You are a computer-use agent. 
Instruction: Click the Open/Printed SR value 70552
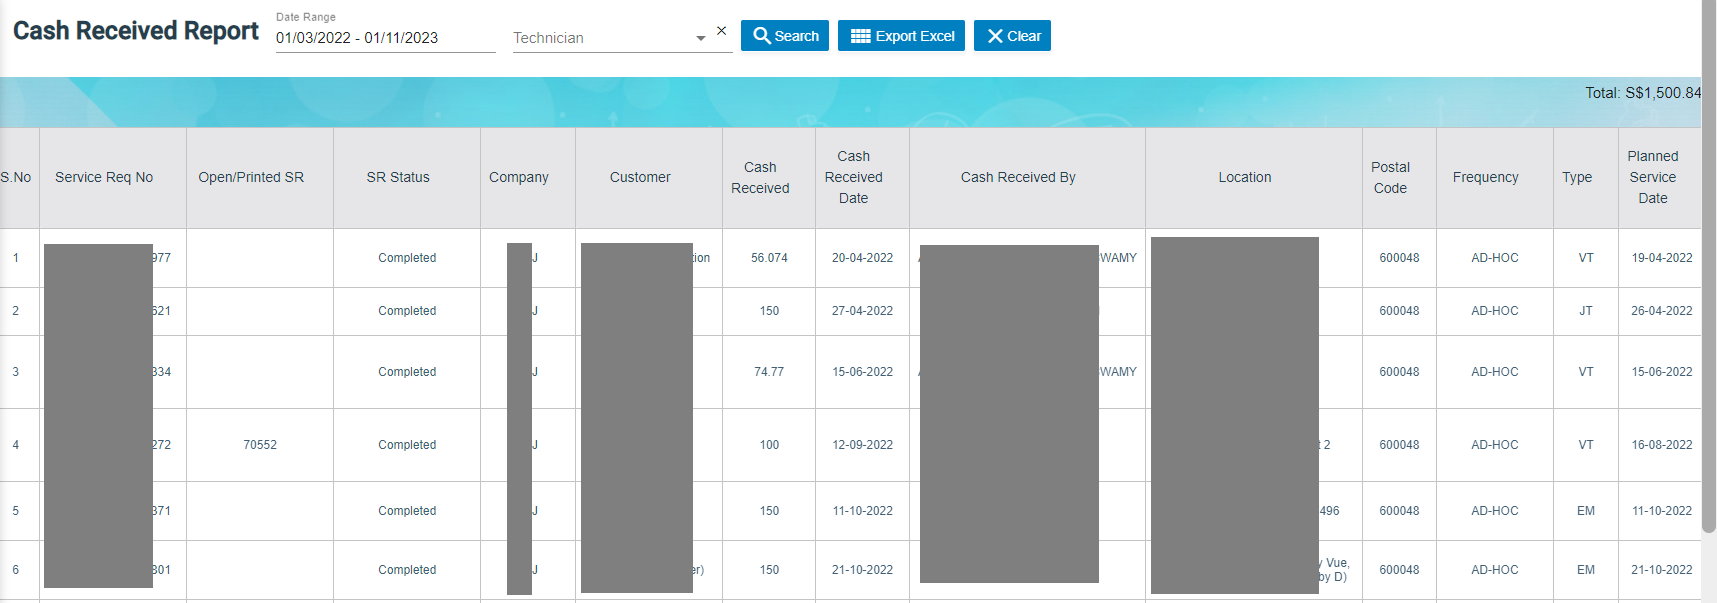coord(260,445)
